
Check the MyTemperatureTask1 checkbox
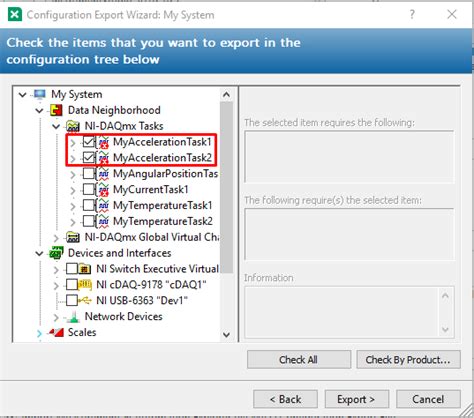pos(88,205)
